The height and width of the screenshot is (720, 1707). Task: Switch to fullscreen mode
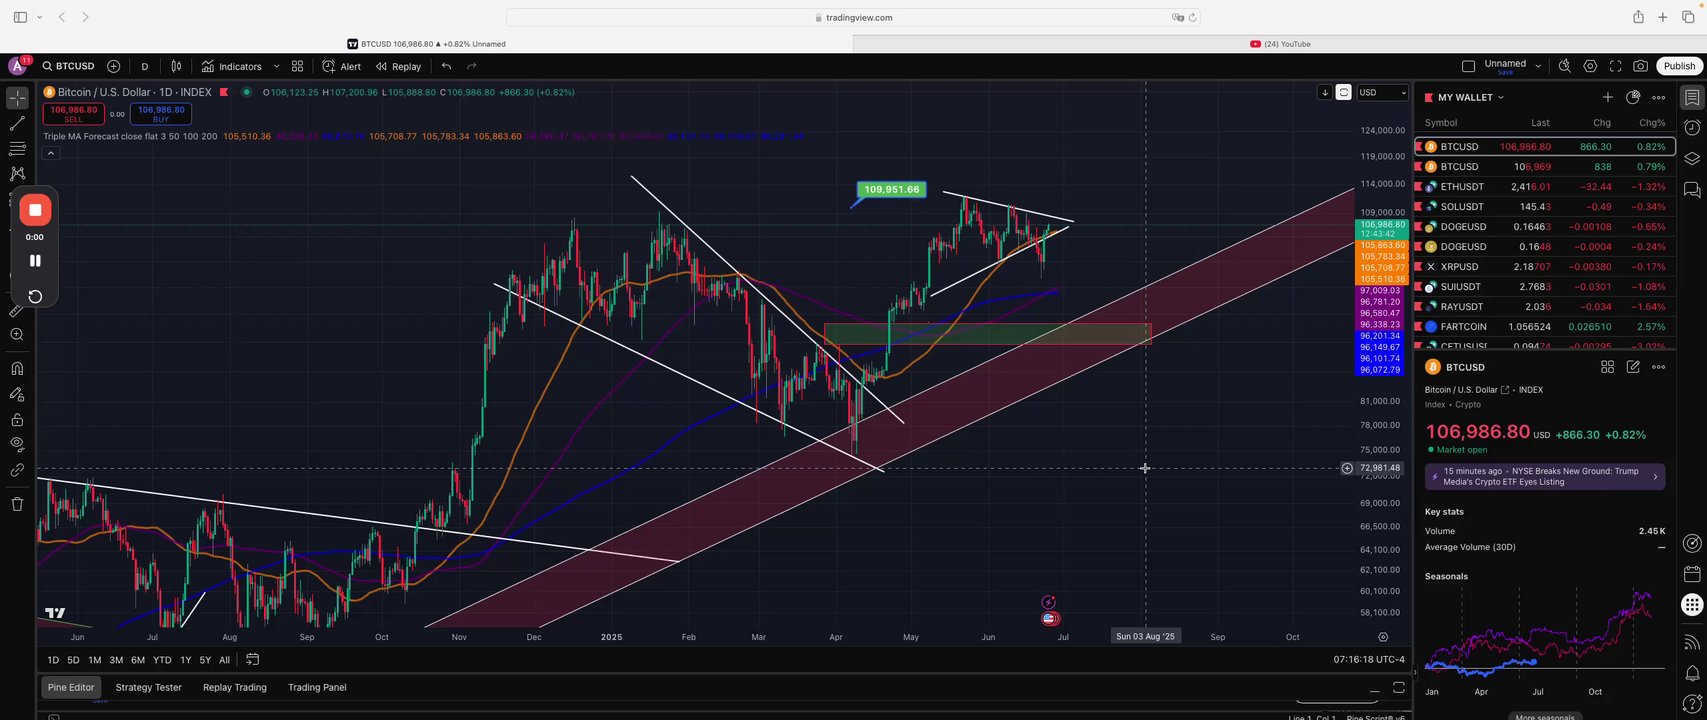point(1615,66)
